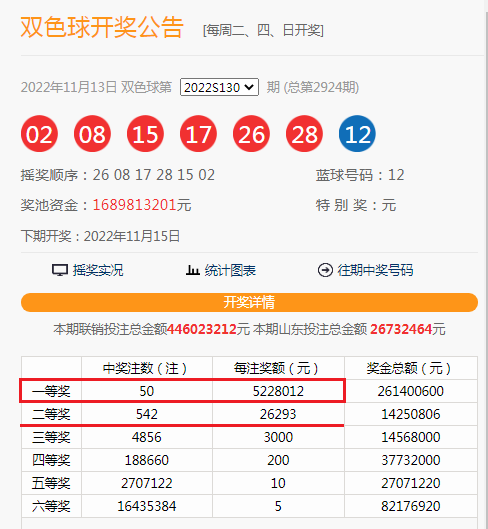Click the page scrollbar at right edge
Image resolution: width=488 pixels, height=529 pixels.
(x=486, y=264)
